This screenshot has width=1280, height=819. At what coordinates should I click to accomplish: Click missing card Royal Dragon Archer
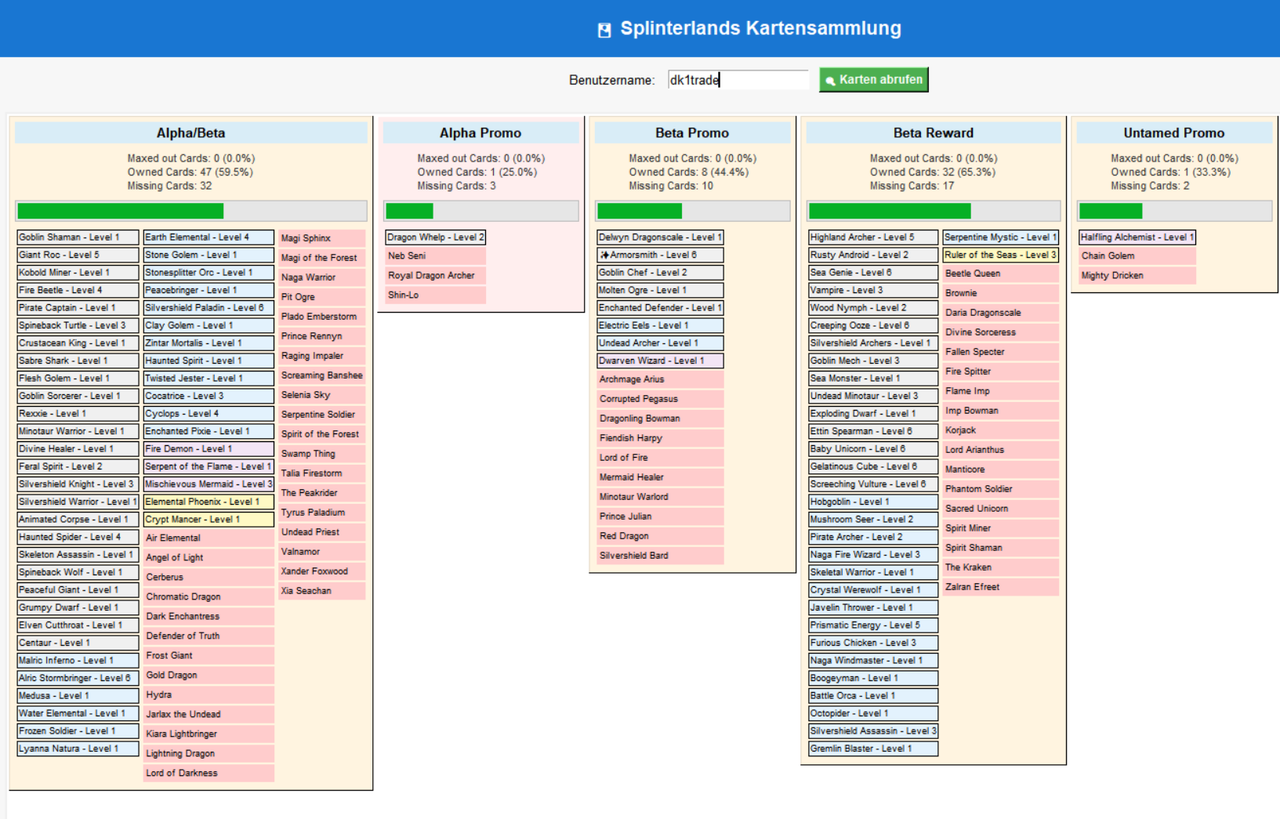point(436,276)
